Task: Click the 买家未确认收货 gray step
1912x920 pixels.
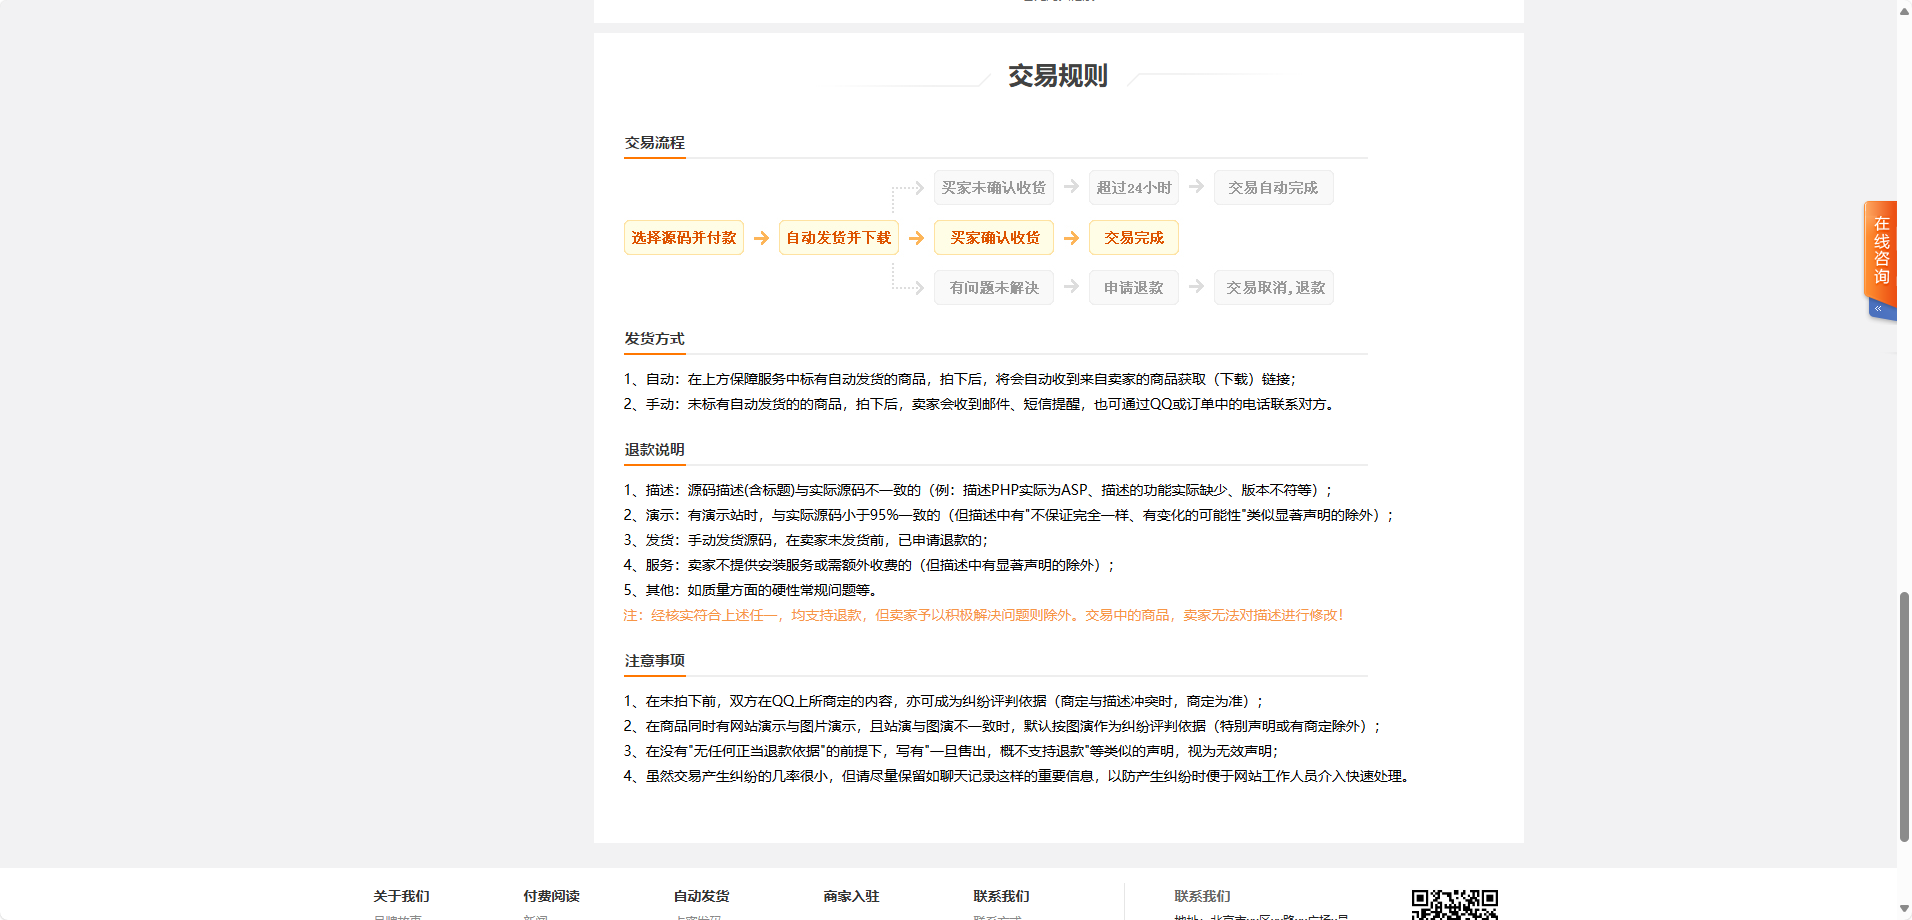Action: tap(994, 188)
